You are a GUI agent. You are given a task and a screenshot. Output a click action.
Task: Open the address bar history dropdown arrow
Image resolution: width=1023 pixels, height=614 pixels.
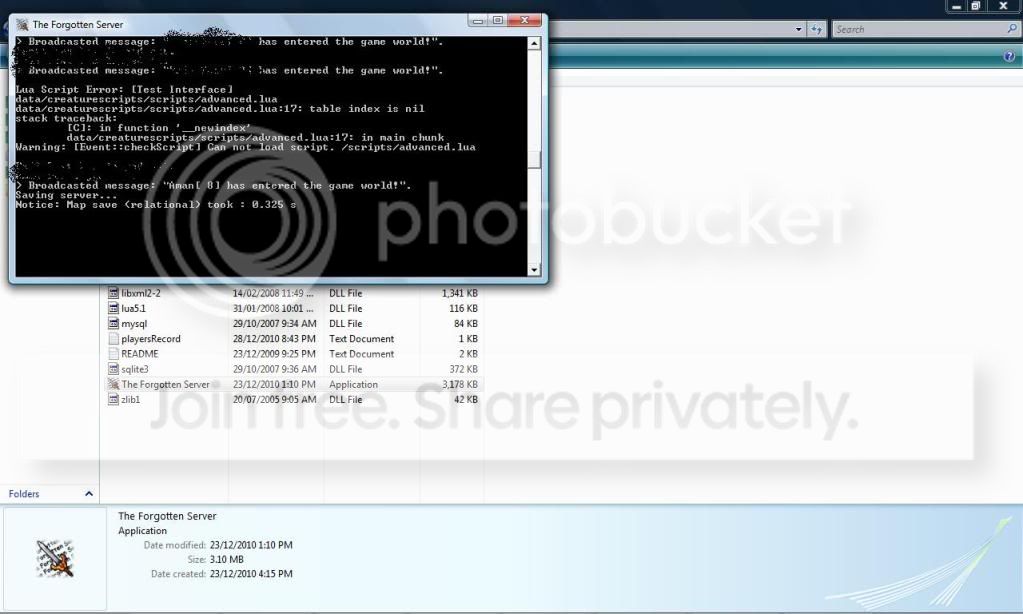pyautogui.click(x=798, y=29)
